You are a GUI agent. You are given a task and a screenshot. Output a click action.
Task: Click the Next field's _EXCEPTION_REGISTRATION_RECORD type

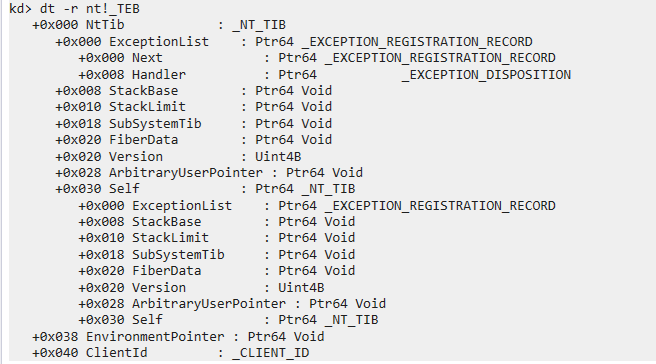(440, 58)
